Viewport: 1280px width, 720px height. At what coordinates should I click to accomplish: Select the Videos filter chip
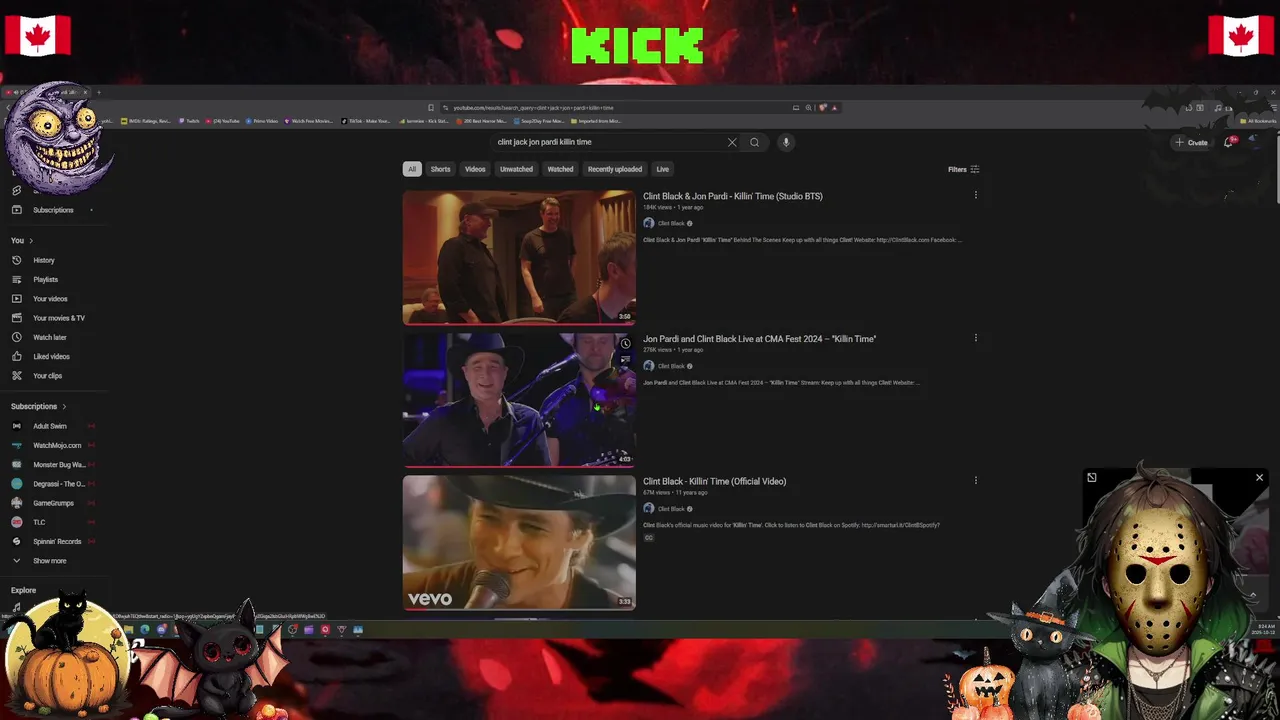point(475,169)
